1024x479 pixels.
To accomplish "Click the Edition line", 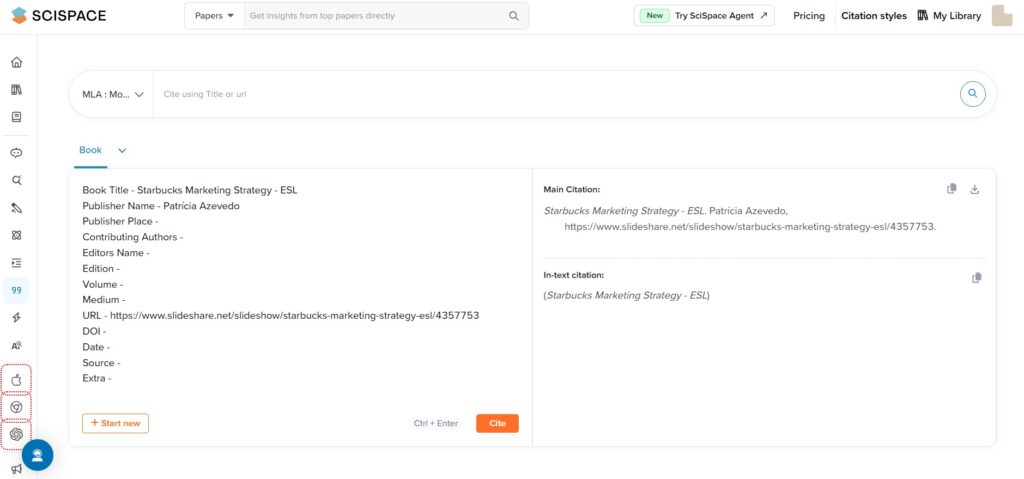I will click(x=101, y=269).
